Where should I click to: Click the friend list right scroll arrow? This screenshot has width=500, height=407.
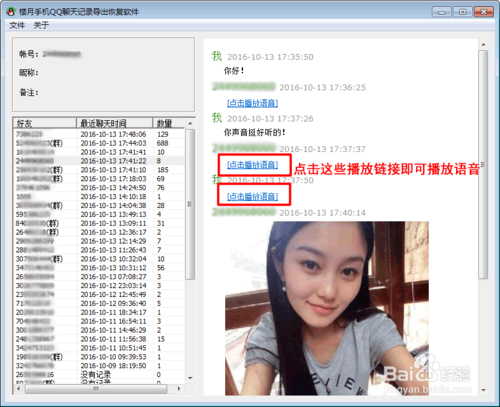[x=179, y=389]
